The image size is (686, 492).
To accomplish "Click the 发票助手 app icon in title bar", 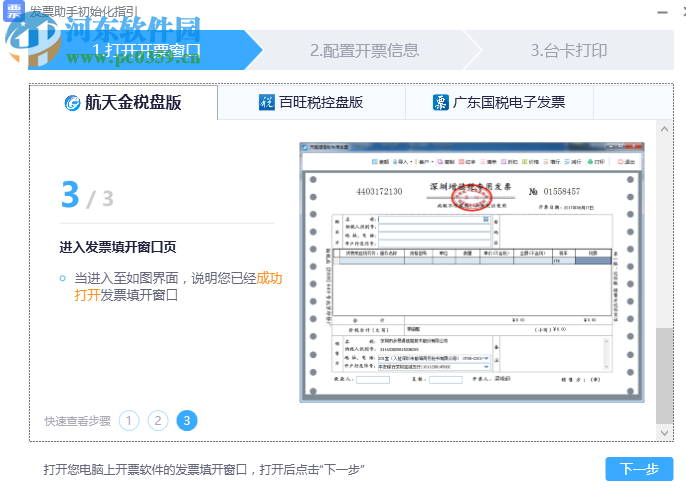I will (14, 11).
